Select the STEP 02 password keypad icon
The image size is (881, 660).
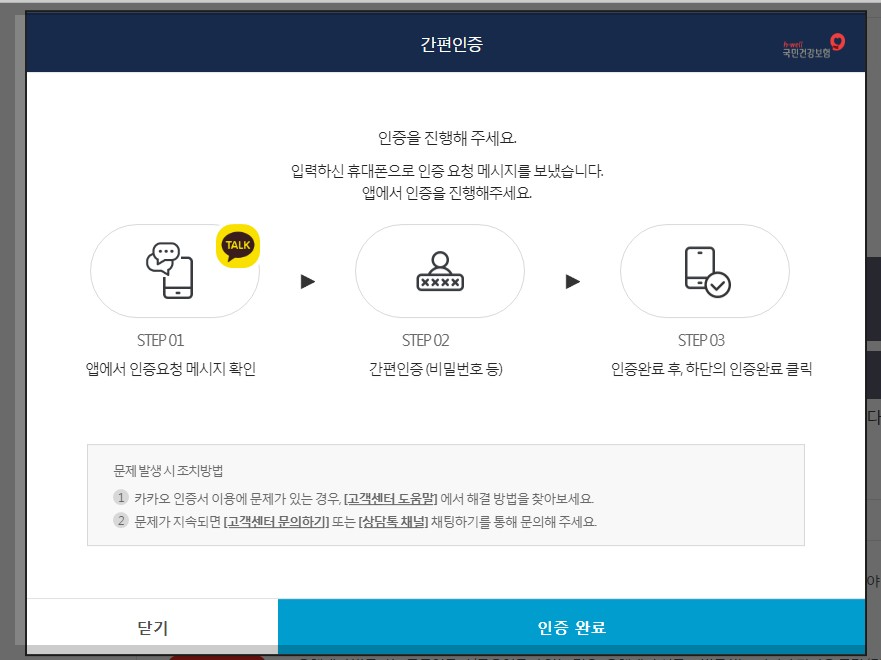coord(440,270)
